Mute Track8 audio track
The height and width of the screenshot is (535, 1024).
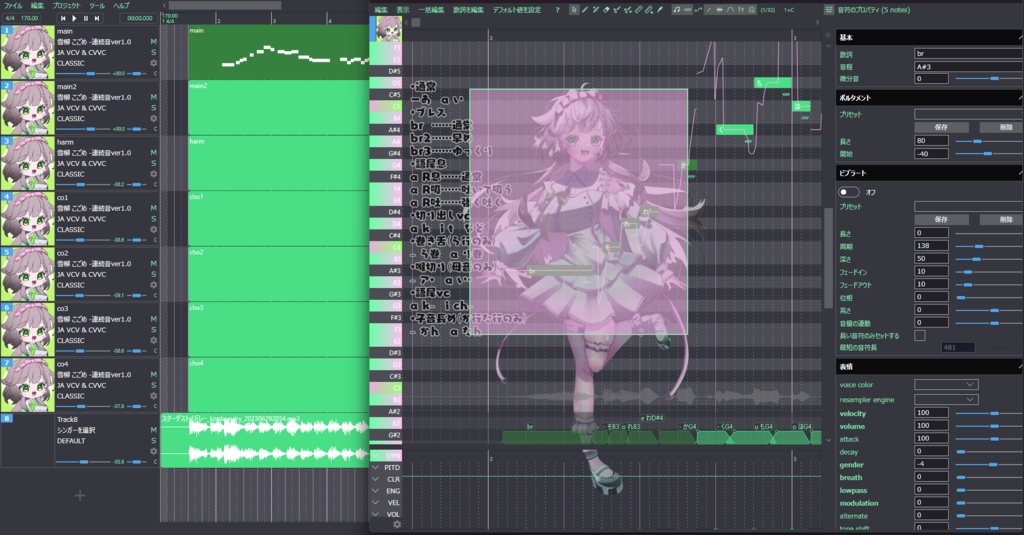click(153, 430)
